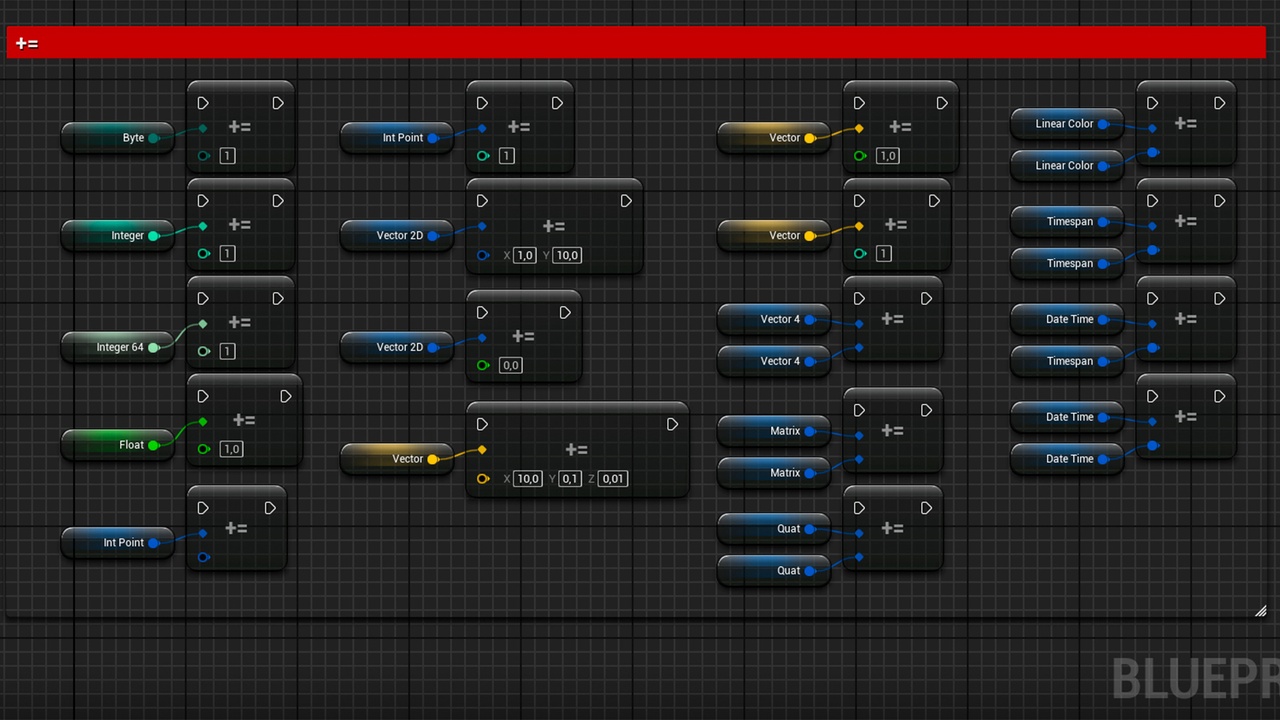Select Timespan variable sharing a node with Date Time

1068,361
